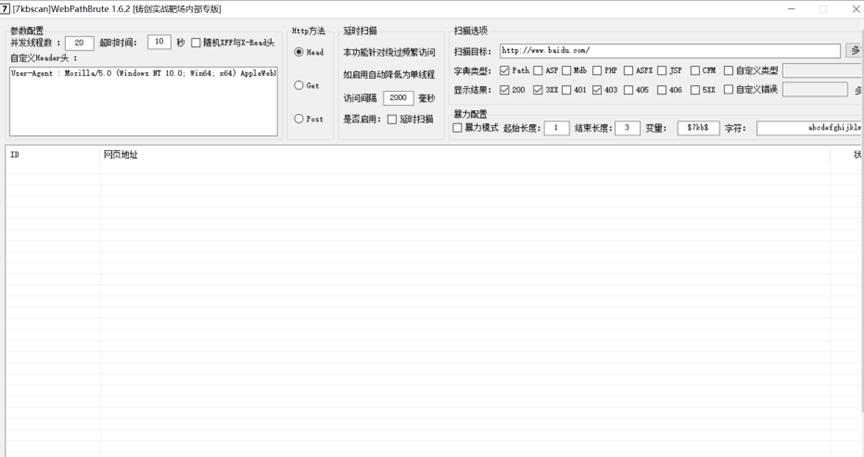Check the ASP dictionary type

point(538,71)
